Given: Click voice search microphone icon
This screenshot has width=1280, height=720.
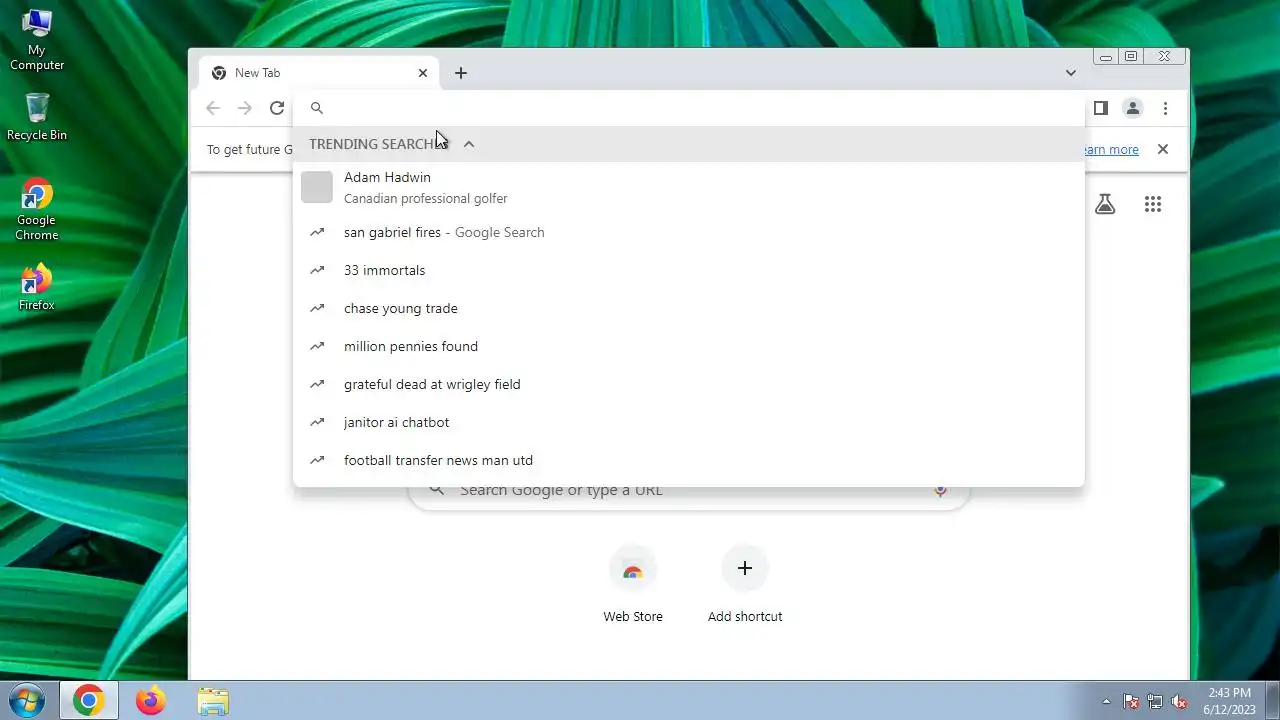Looking at the screenshot, I should point(940,490).
